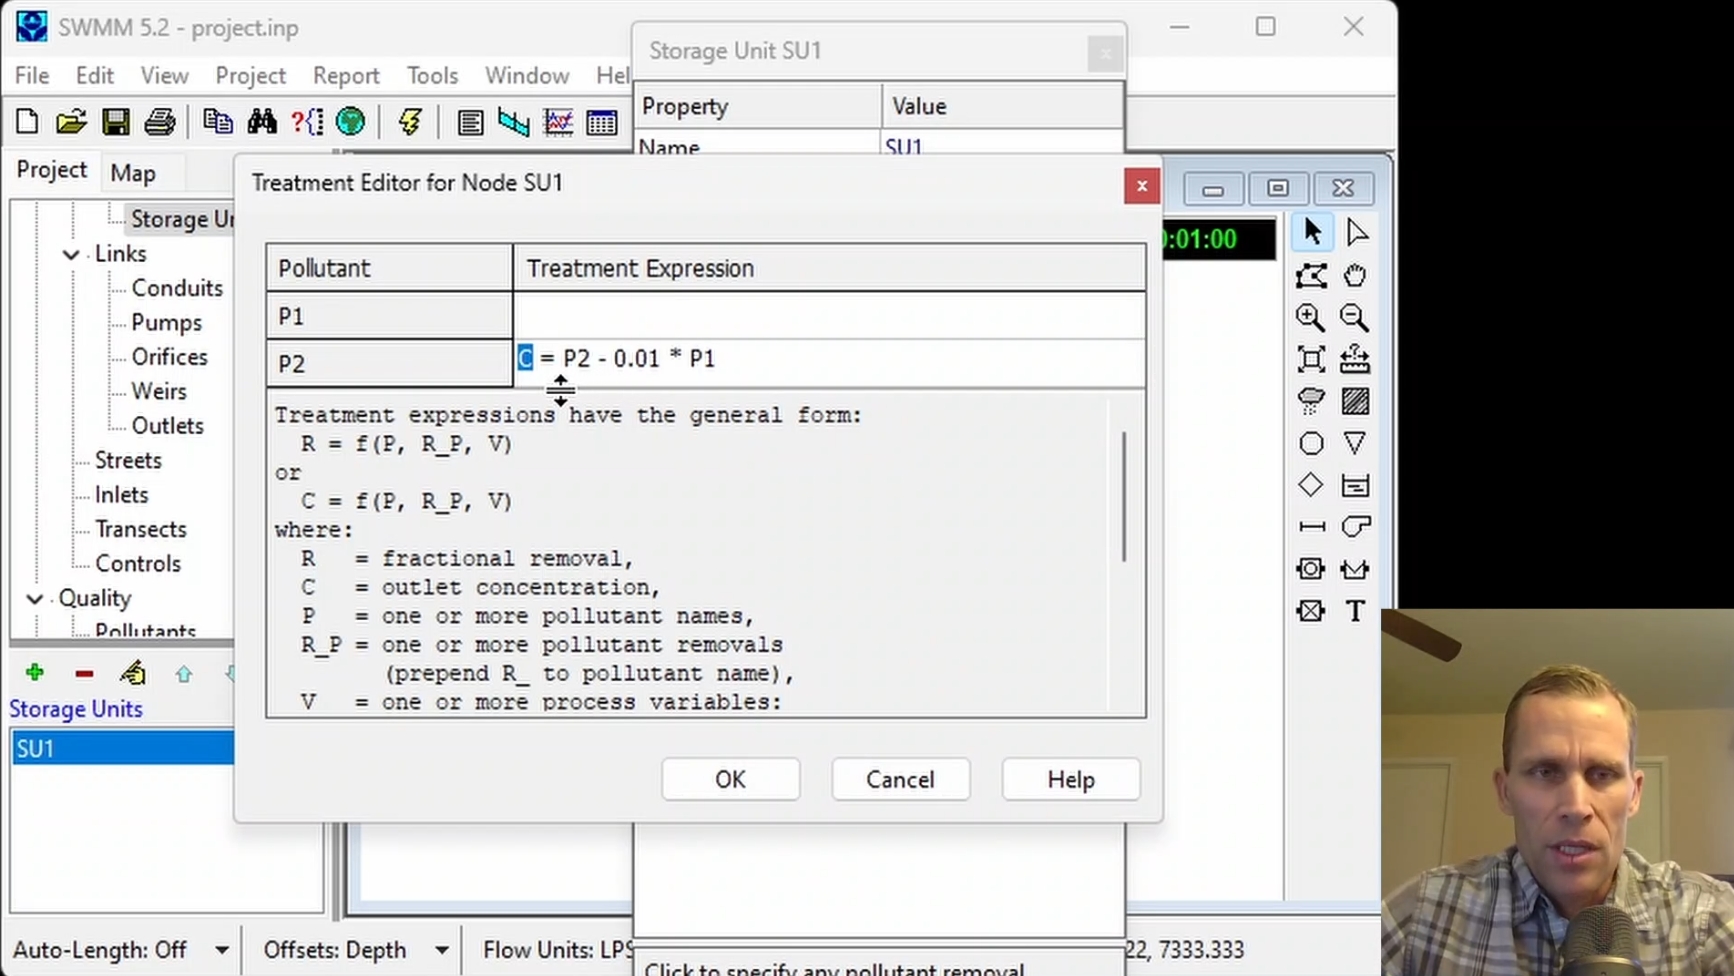Viewport: 1734px width, 976px height.
Task: Collapse the Quality tree branch
Action: click(35, 598)
